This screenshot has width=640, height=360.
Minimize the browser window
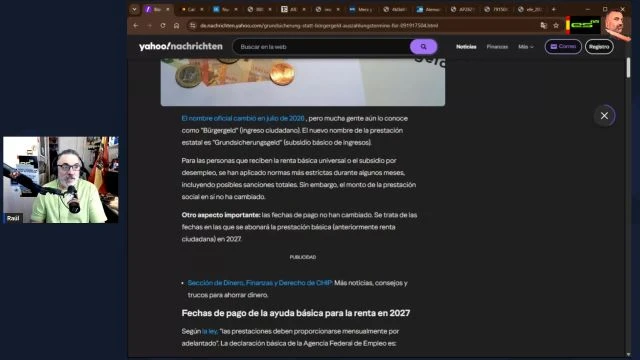pyautogui.click(x=587, y=9)
